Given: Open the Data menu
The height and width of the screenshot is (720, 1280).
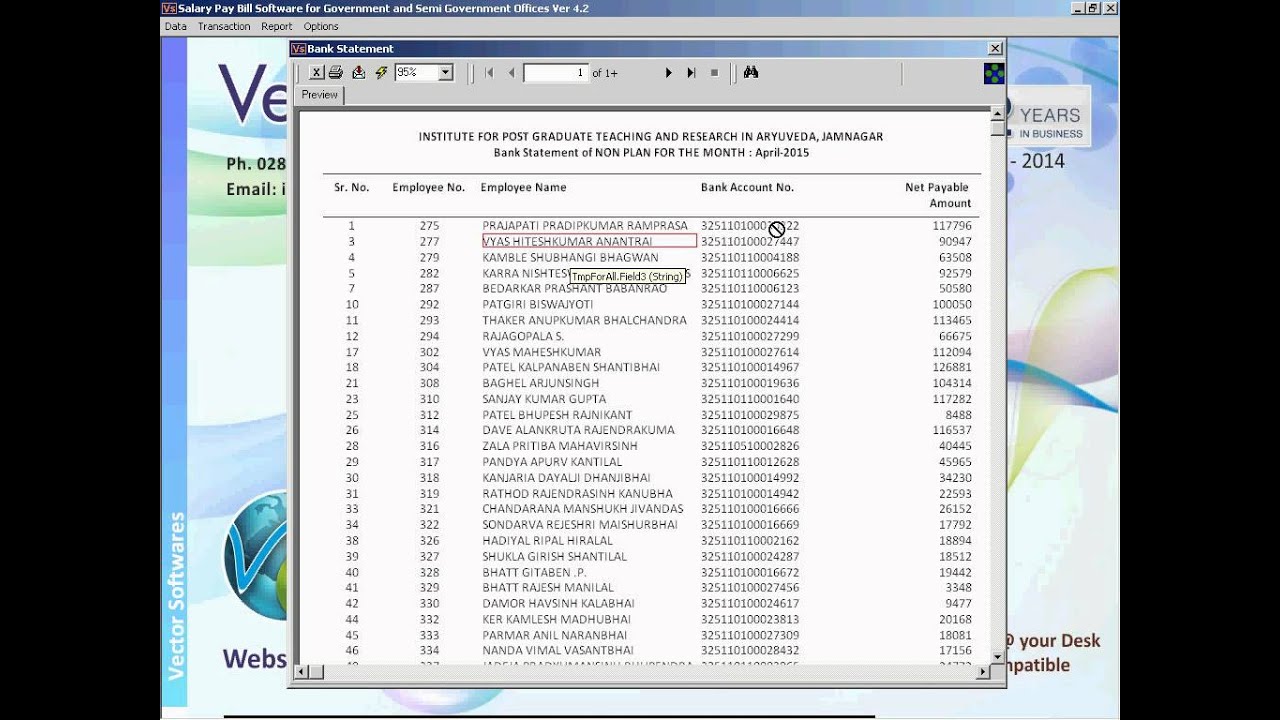Looking at the screenshot, I should (x=176, y=26).
